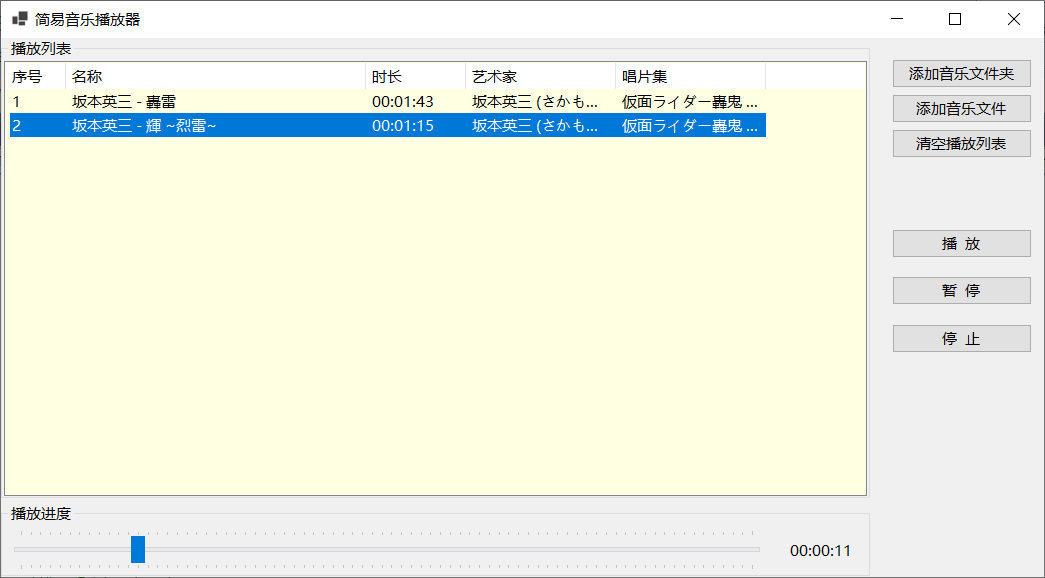Click the elapsed time 00:00:11 label

(x=820, y=551)
